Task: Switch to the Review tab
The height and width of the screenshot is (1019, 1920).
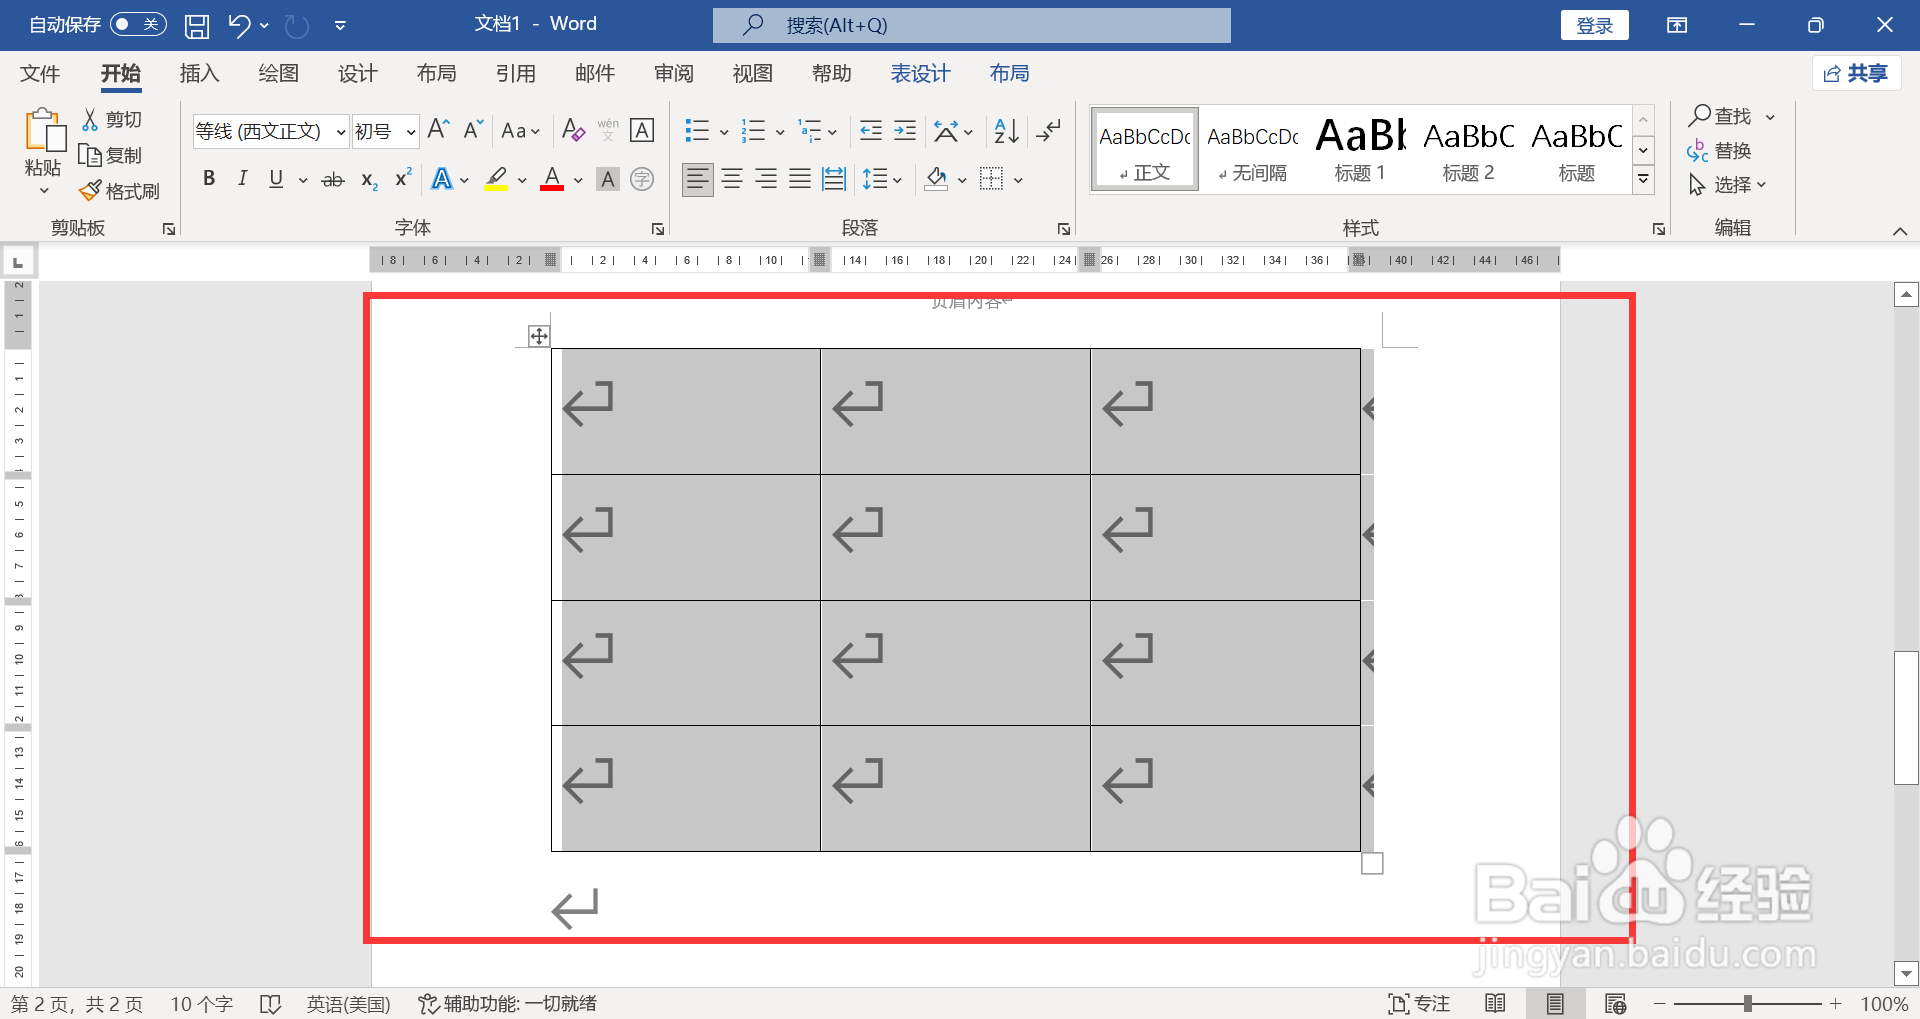Action: coord(674,73)
